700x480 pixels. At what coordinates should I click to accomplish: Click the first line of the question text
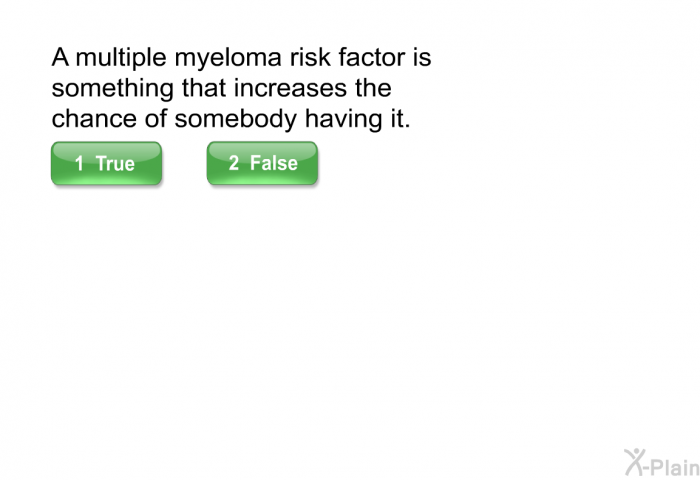tap(241, 58)
